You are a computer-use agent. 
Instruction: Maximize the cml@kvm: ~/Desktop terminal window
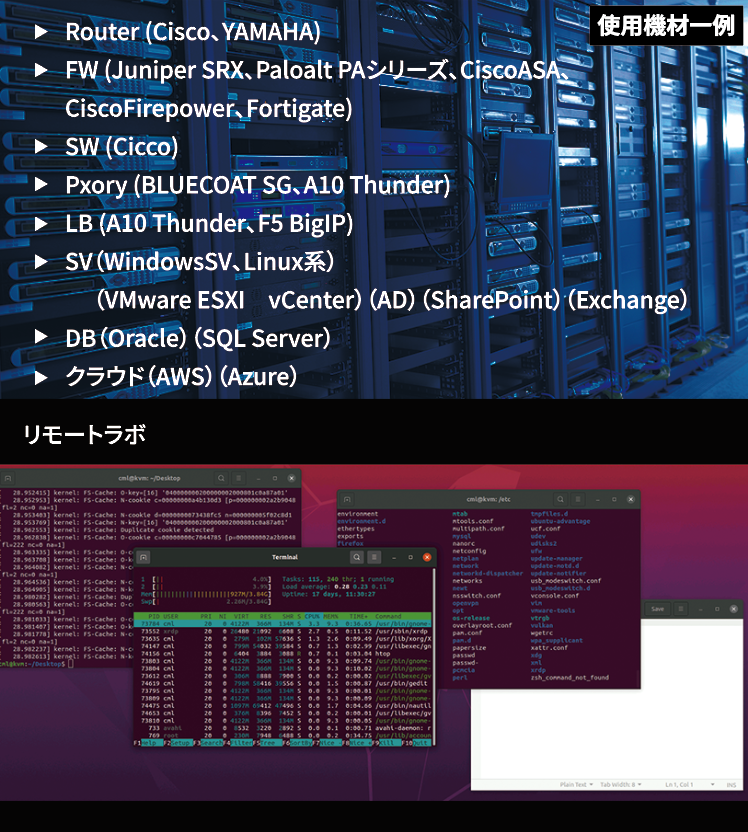click(x=275, y=478)
